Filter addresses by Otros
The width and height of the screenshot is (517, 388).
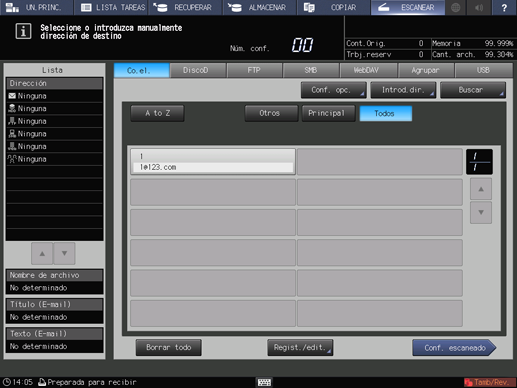pos(271,113)
